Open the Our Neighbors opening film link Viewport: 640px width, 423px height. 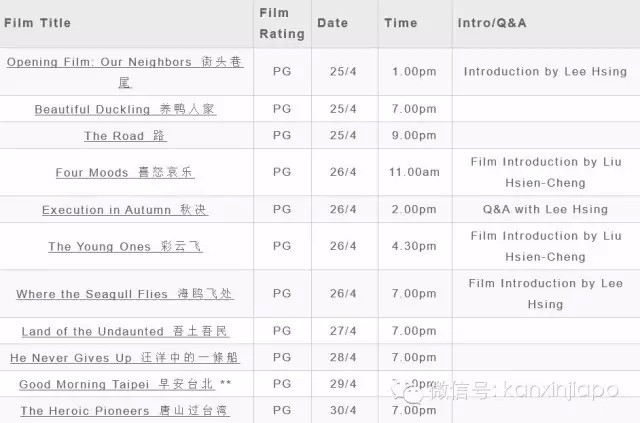pyautogui.click(x=125, y=62)
